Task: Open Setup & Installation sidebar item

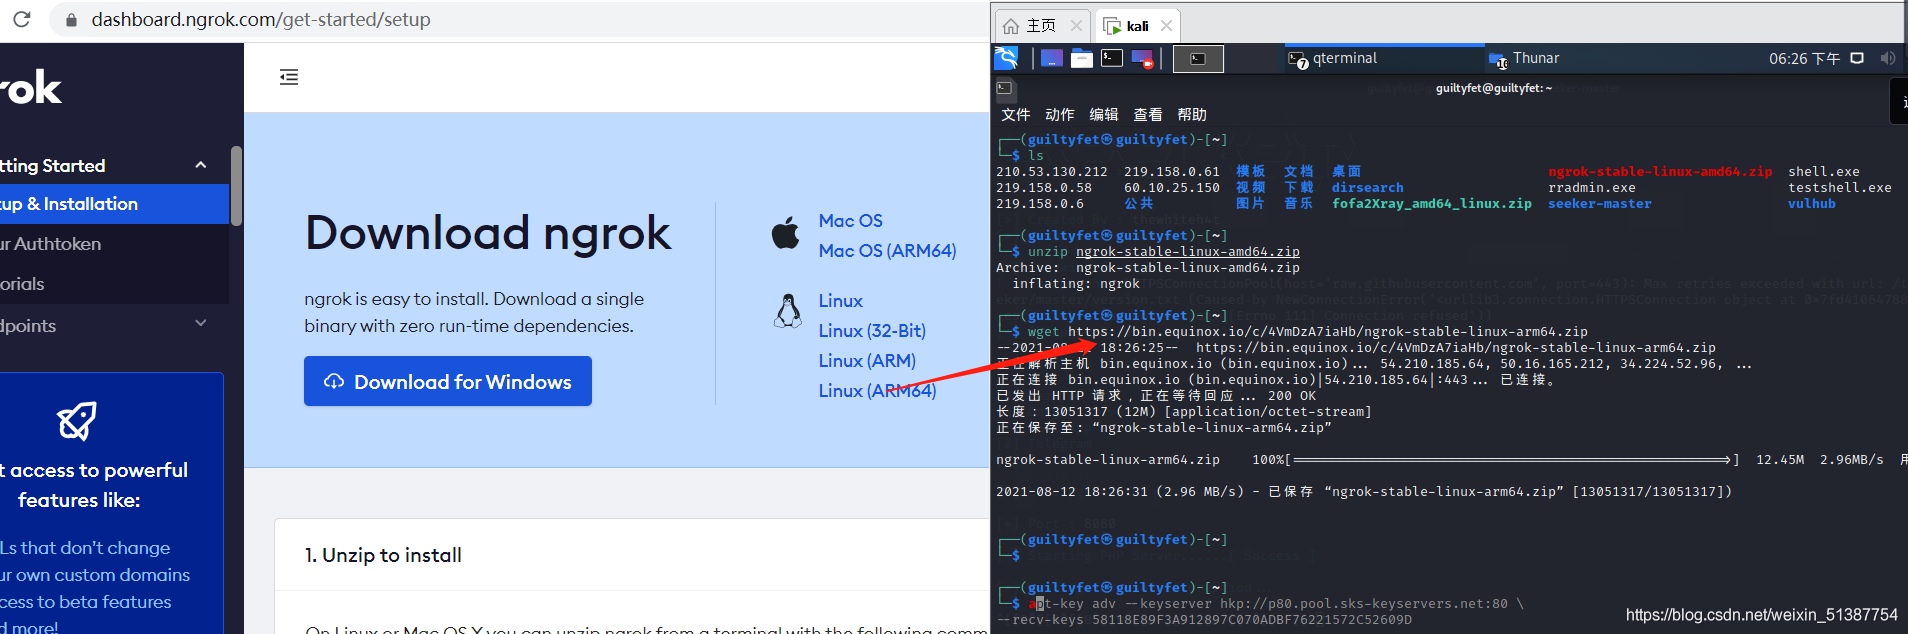Action: tap(114, 204)
